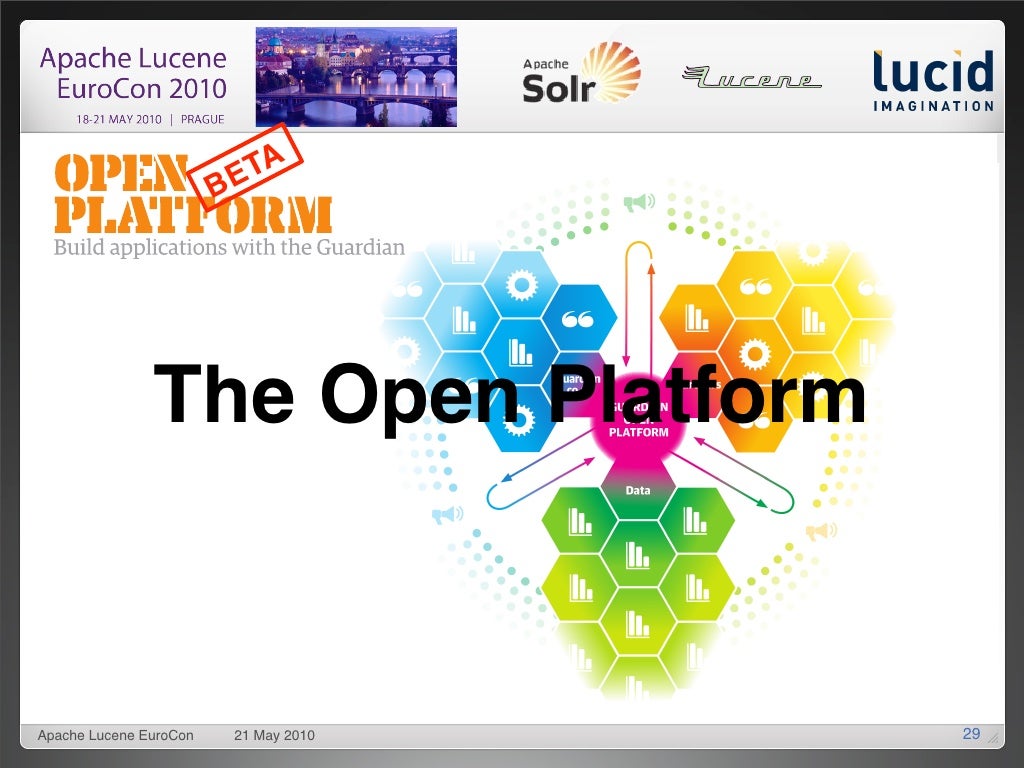Click '18-21 MAY 2010 | PRAGUE' text
The width and height of the screenshot is (1024, 768).
pyautogui.click(x=150, y=120)
